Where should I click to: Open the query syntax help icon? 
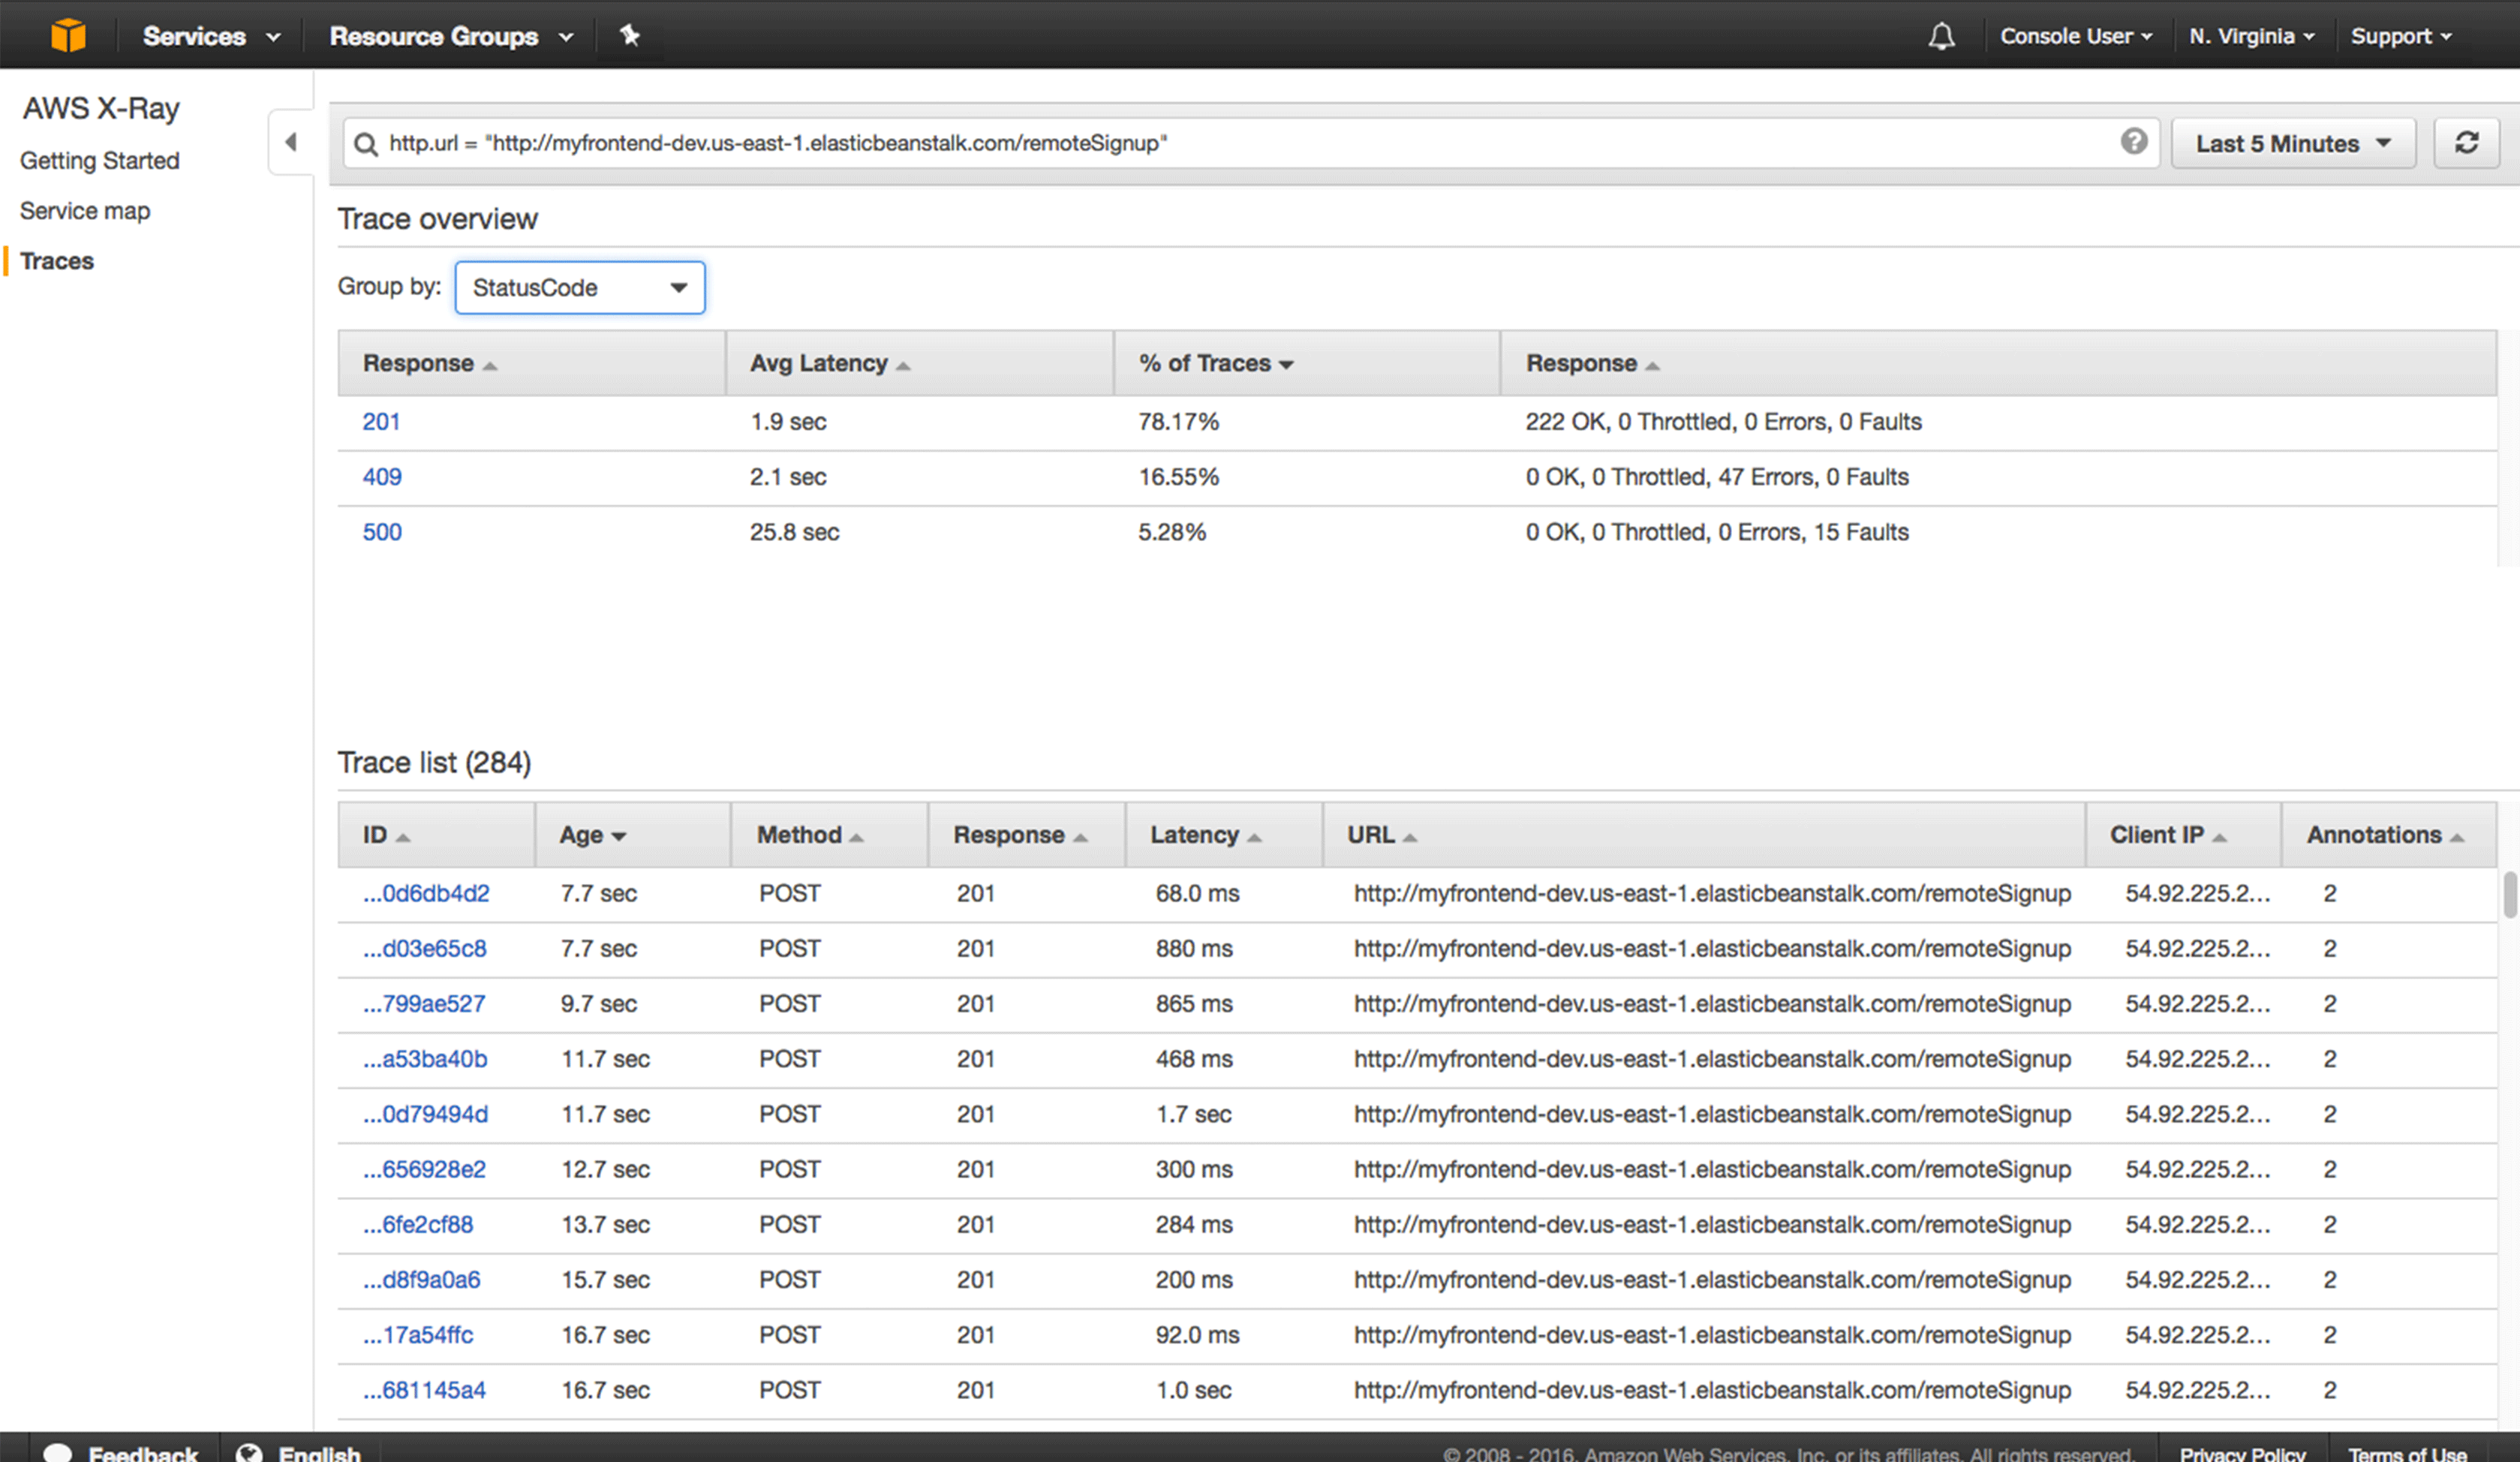point(2135,142)
